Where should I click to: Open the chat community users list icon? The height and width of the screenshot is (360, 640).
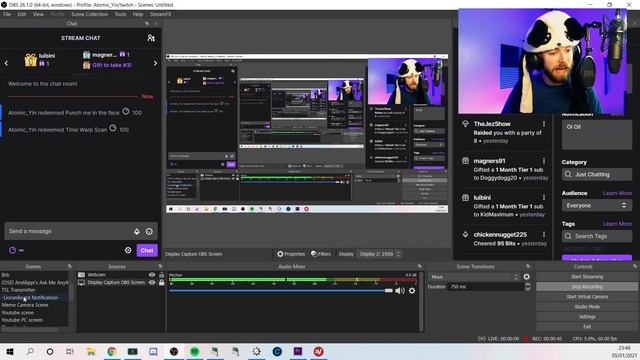point(151,38)
